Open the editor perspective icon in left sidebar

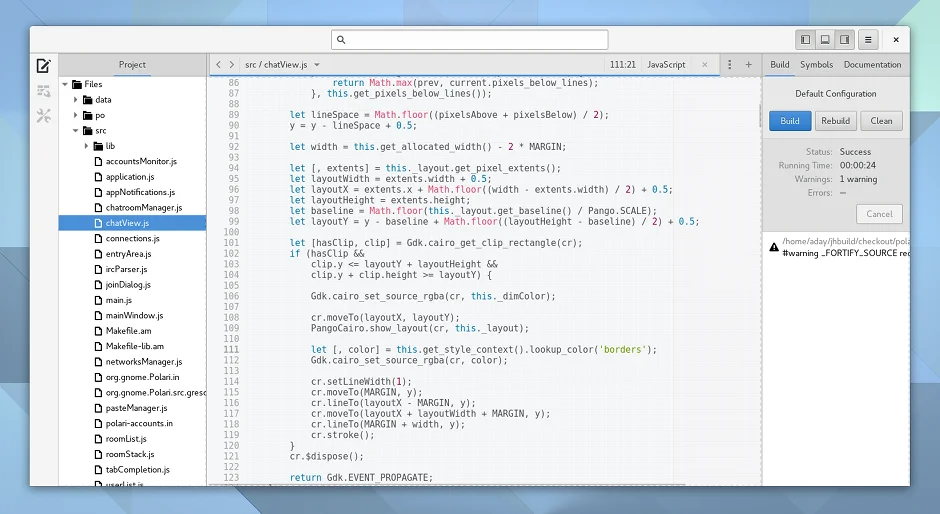click(x=43, y=66)
